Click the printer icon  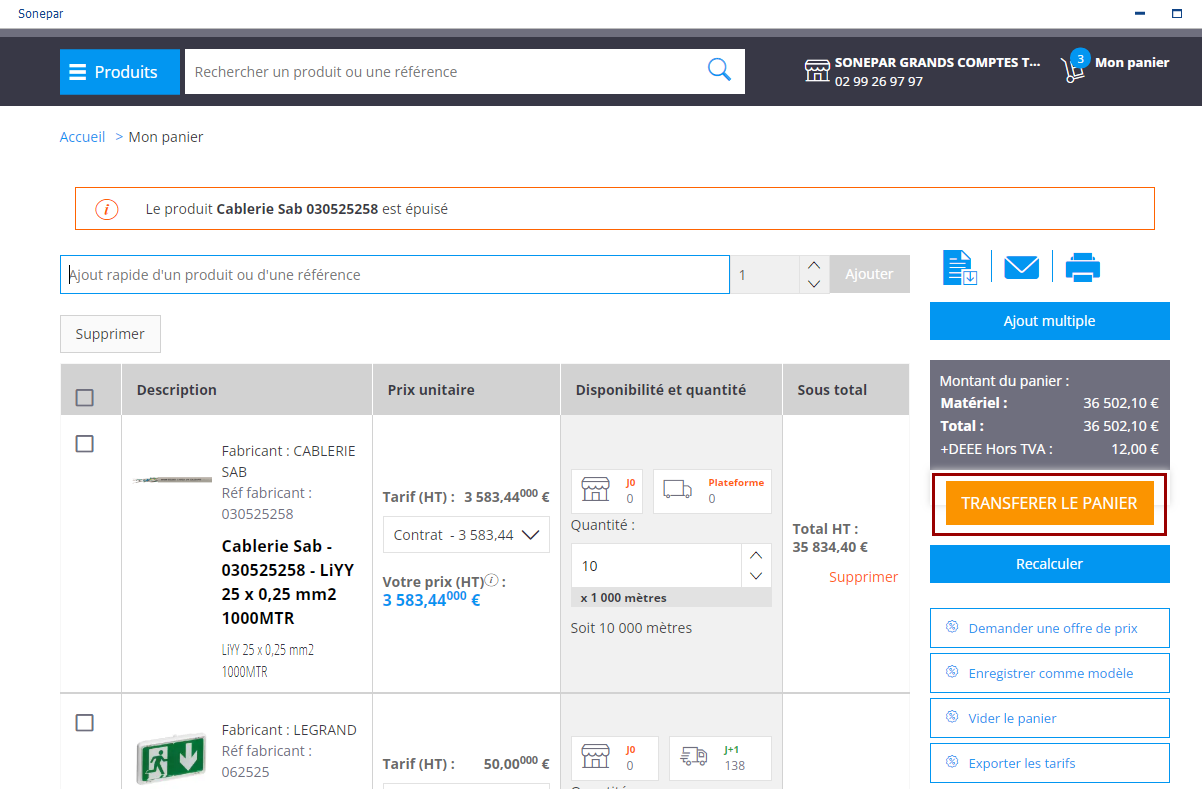pyautogui.click(x=1083, y=267)
